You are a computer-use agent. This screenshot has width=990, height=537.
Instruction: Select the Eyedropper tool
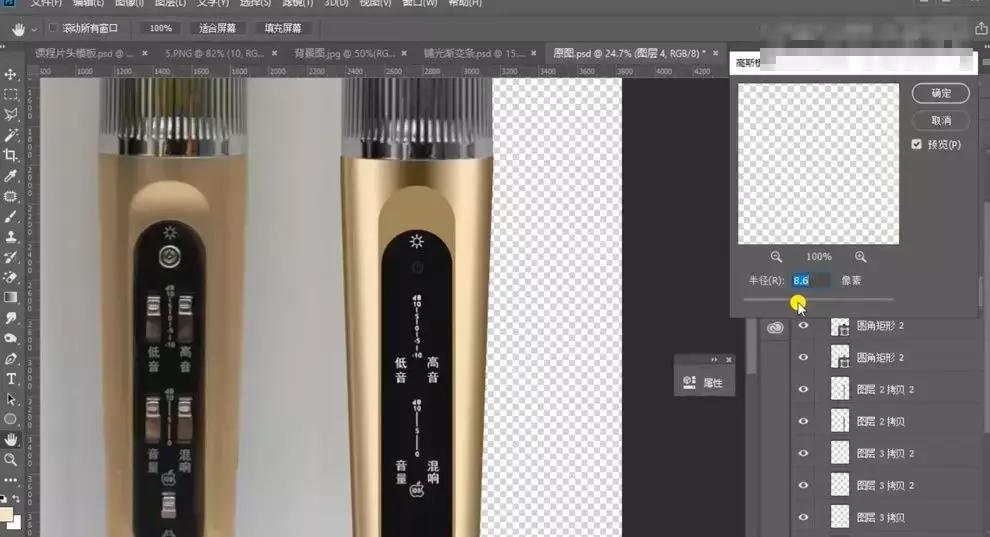(x=11, y=175)
